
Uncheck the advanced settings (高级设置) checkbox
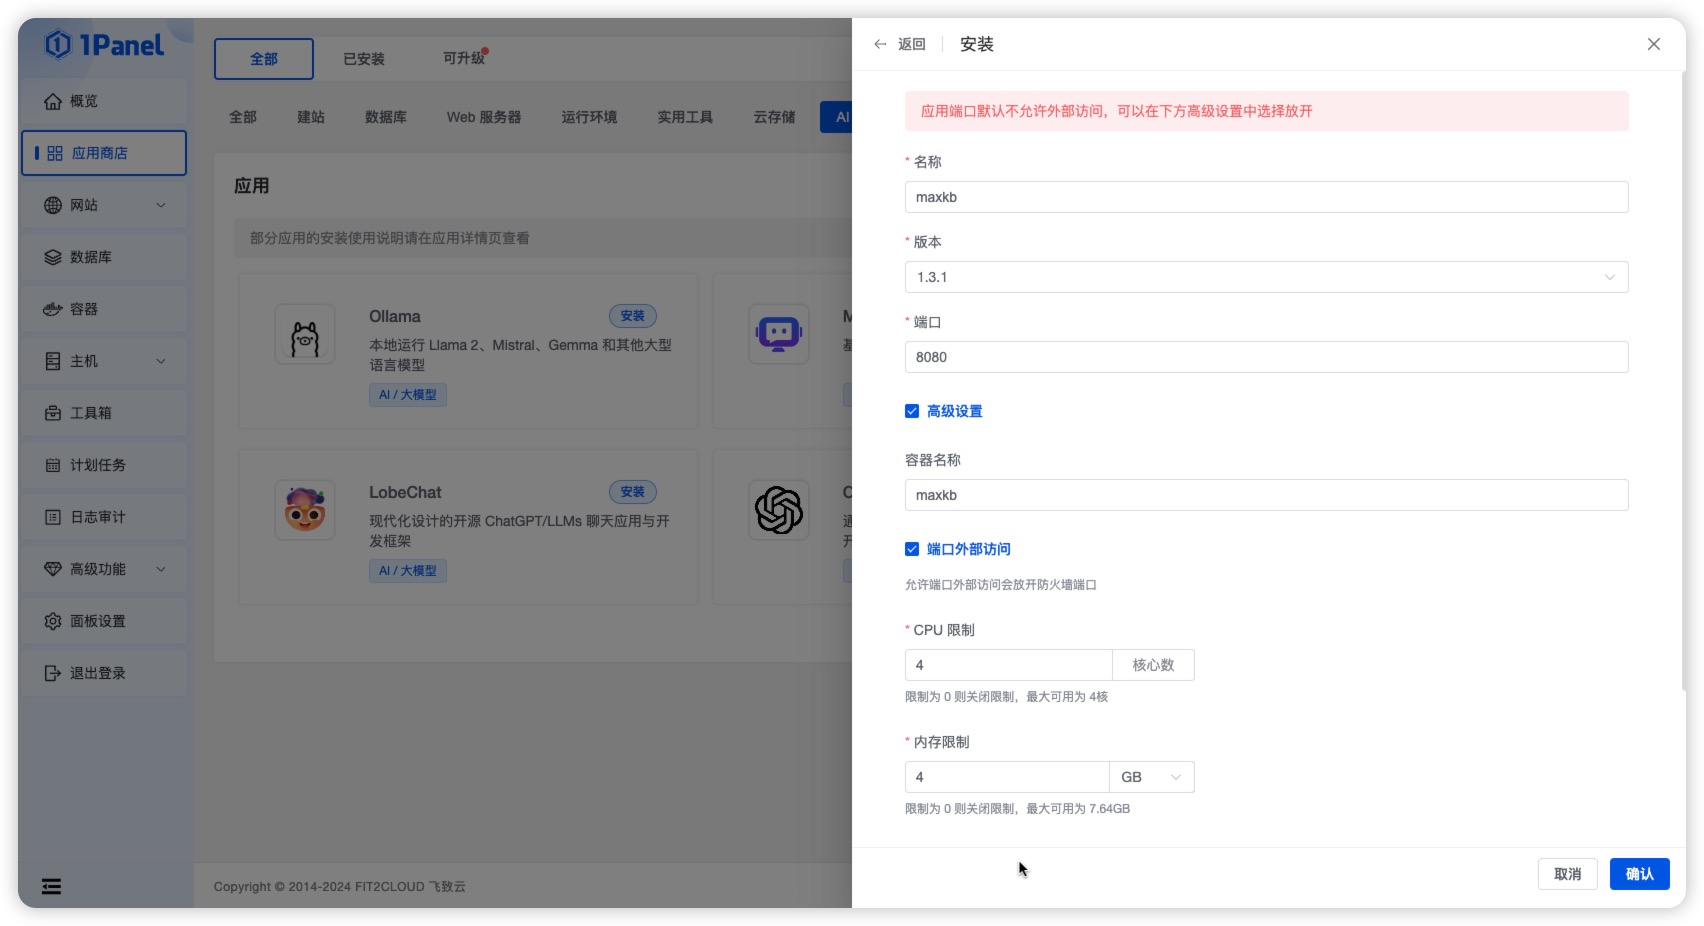coord(912,411)
